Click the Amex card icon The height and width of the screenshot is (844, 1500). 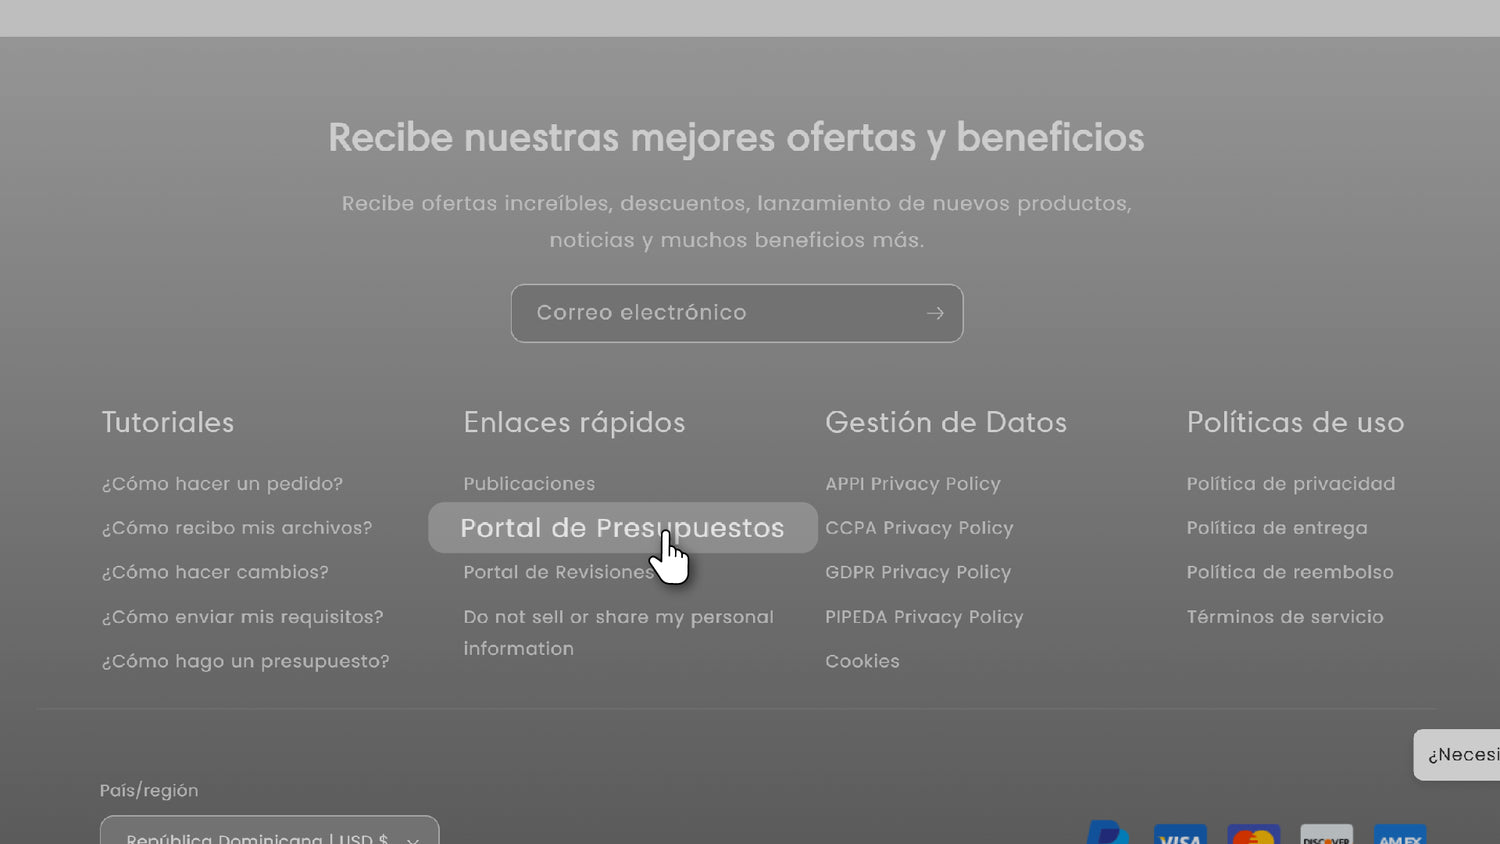(x=1399, y=835)
